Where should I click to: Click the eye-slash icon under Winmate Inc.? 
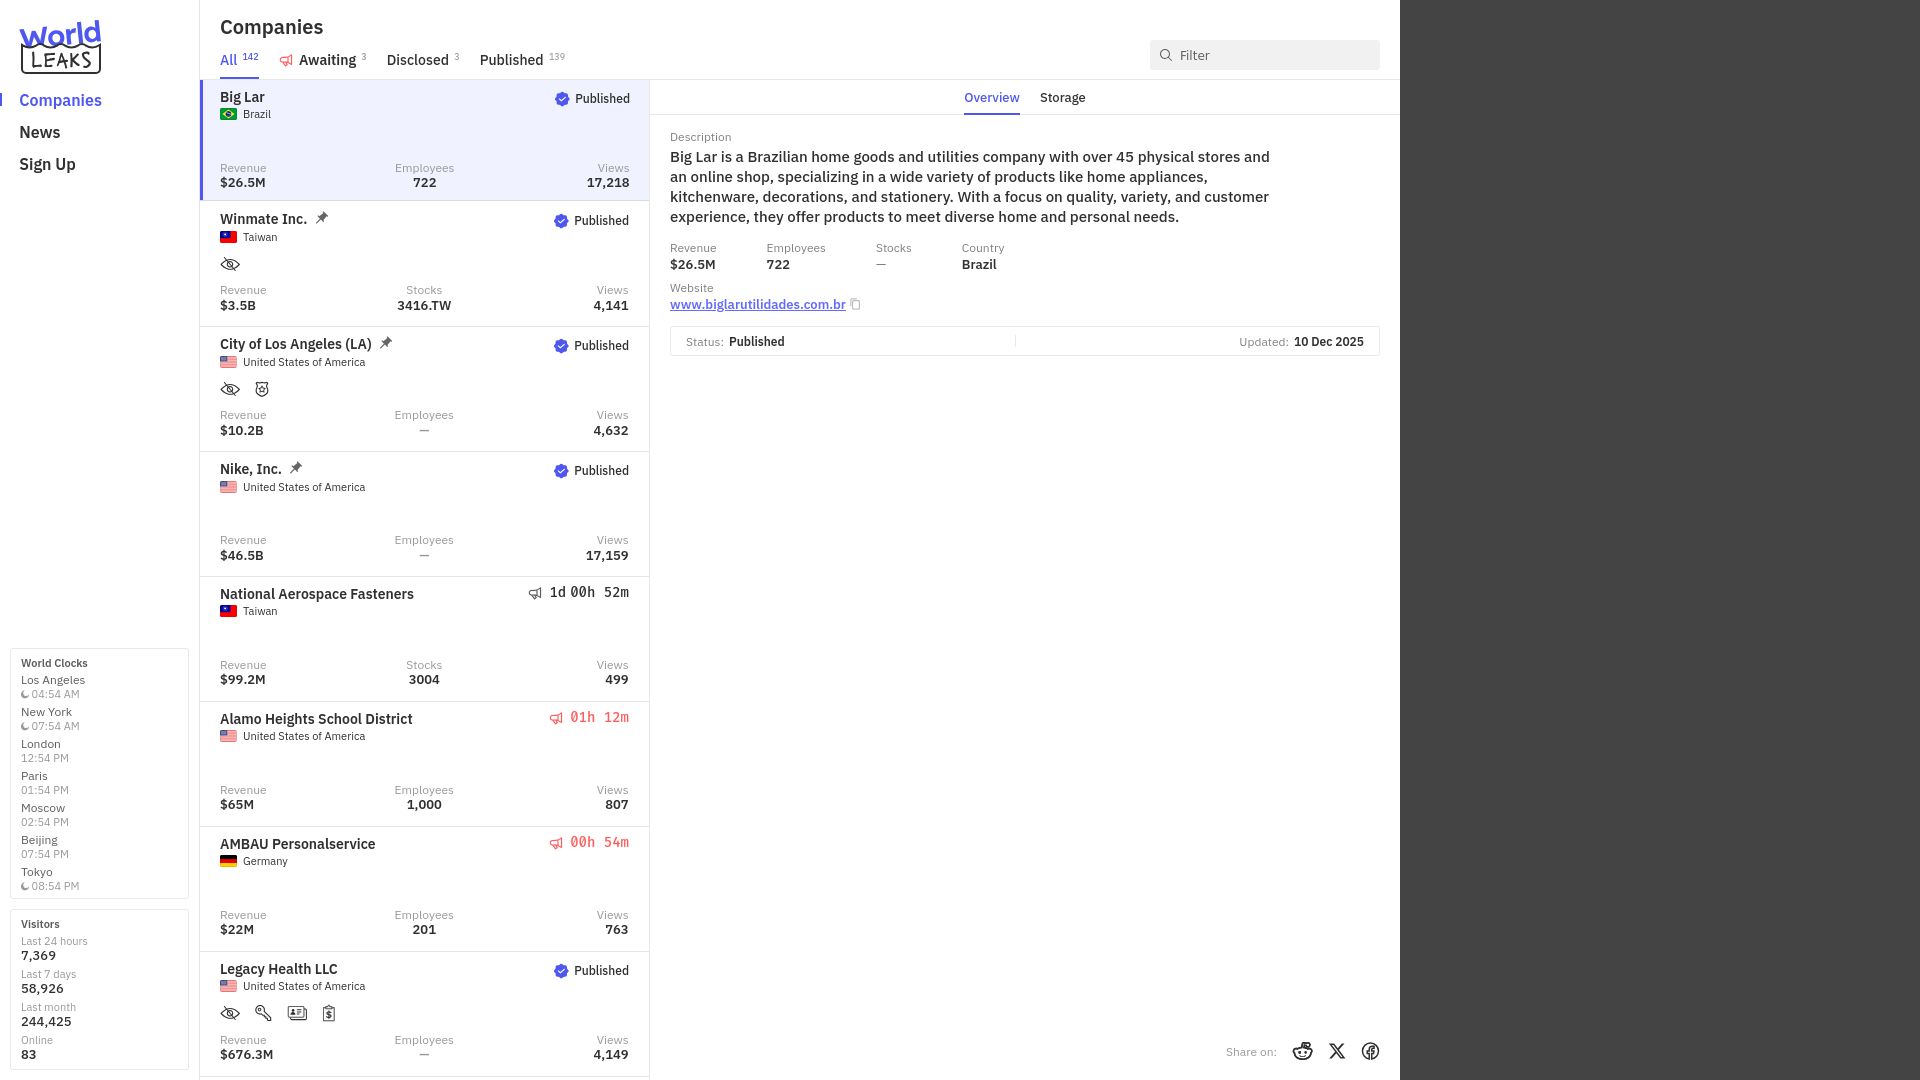coord(230,264)
